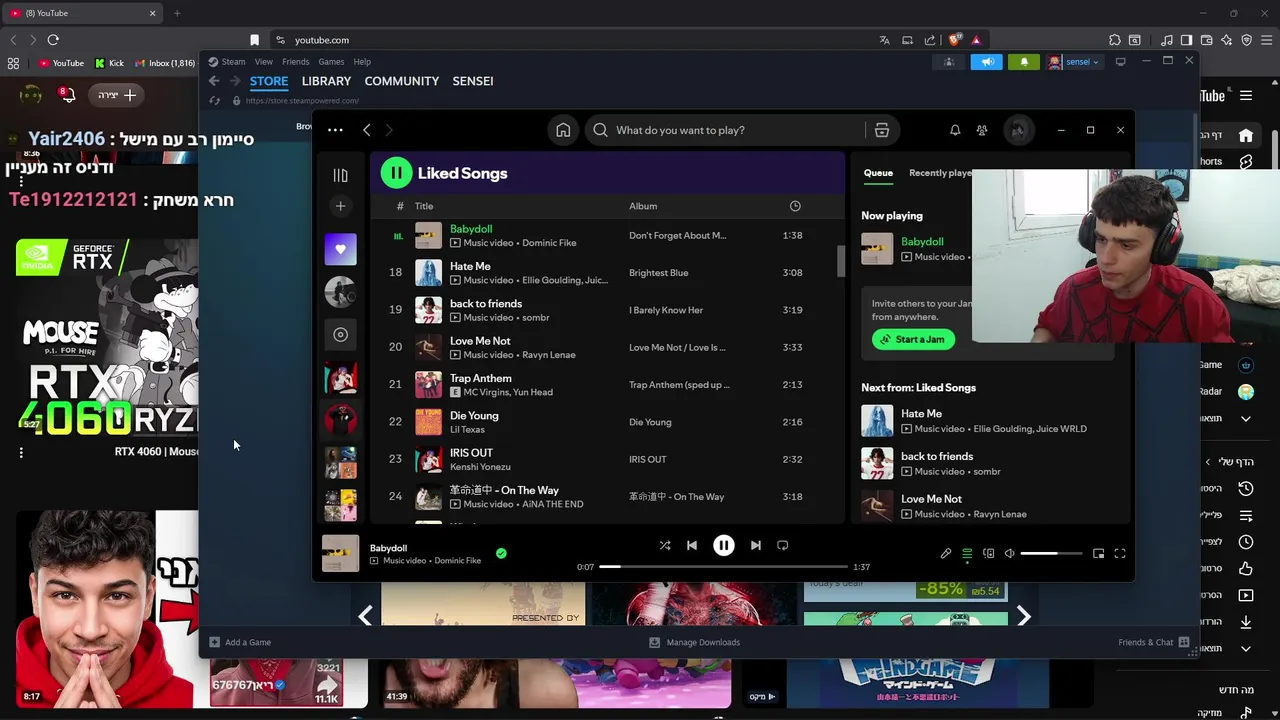
Task: Open the Steam SENSEI profile tab
Action: 473,81
